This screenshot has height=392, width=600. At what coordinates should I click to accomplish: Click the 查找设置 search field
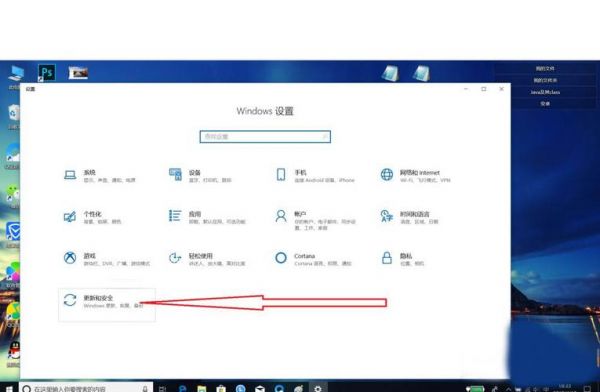[x=265, y=137]
